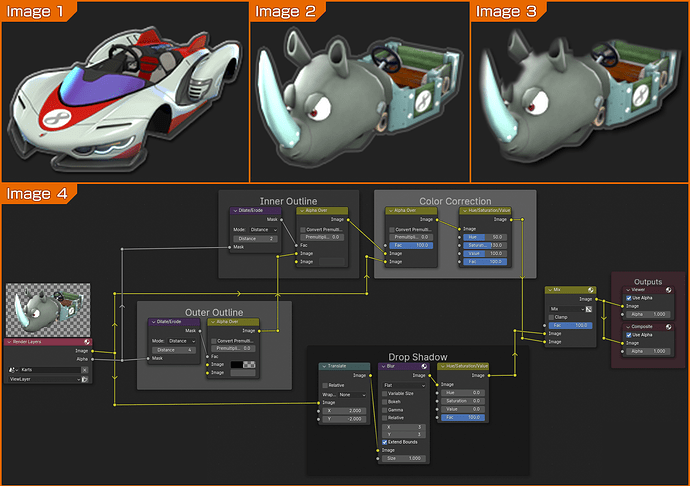Screen dimensions: 690x486
Task: Click the Viewer node Image input socket
Action: pyautogui.click(x=622, y=306)
